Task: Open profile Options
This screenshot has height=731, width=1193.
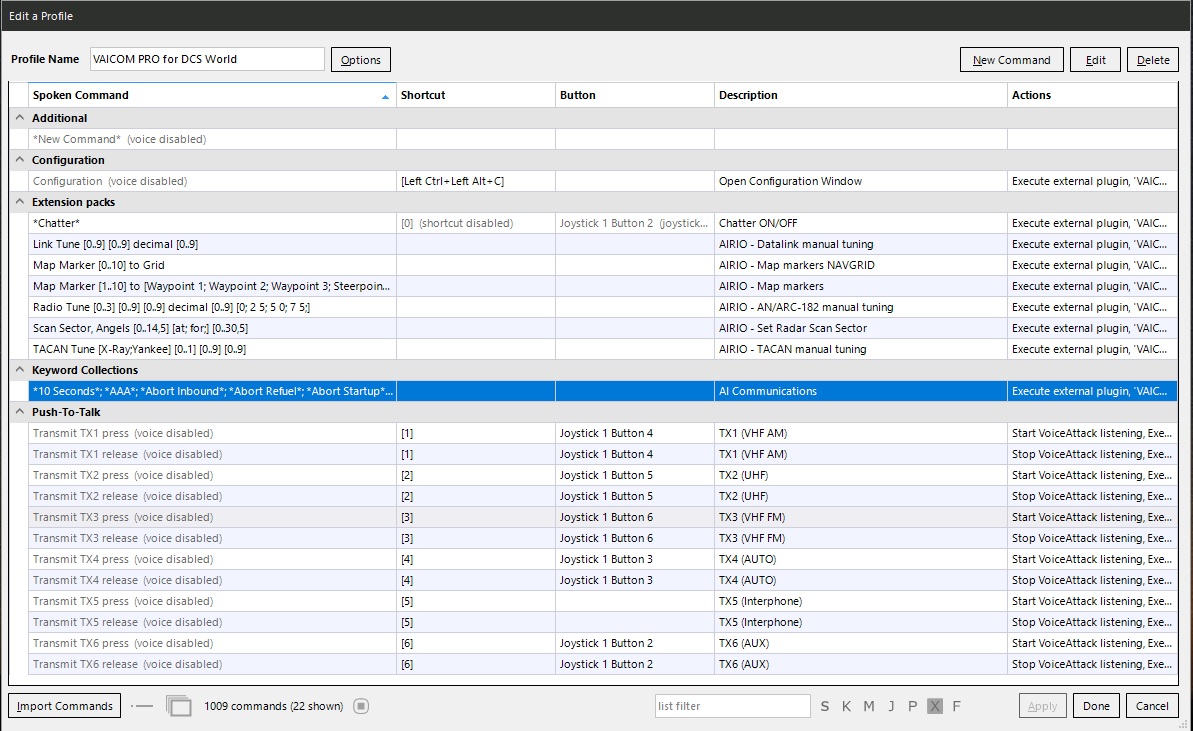Action: click(361, 59)
